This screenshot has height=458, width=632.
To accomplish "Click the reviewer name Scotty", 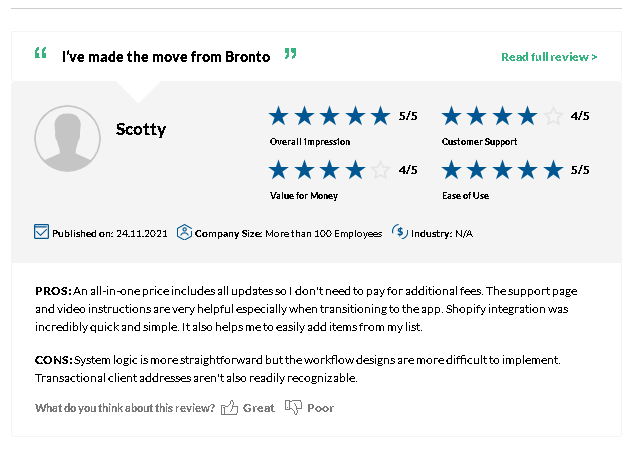I will (141, 129).
